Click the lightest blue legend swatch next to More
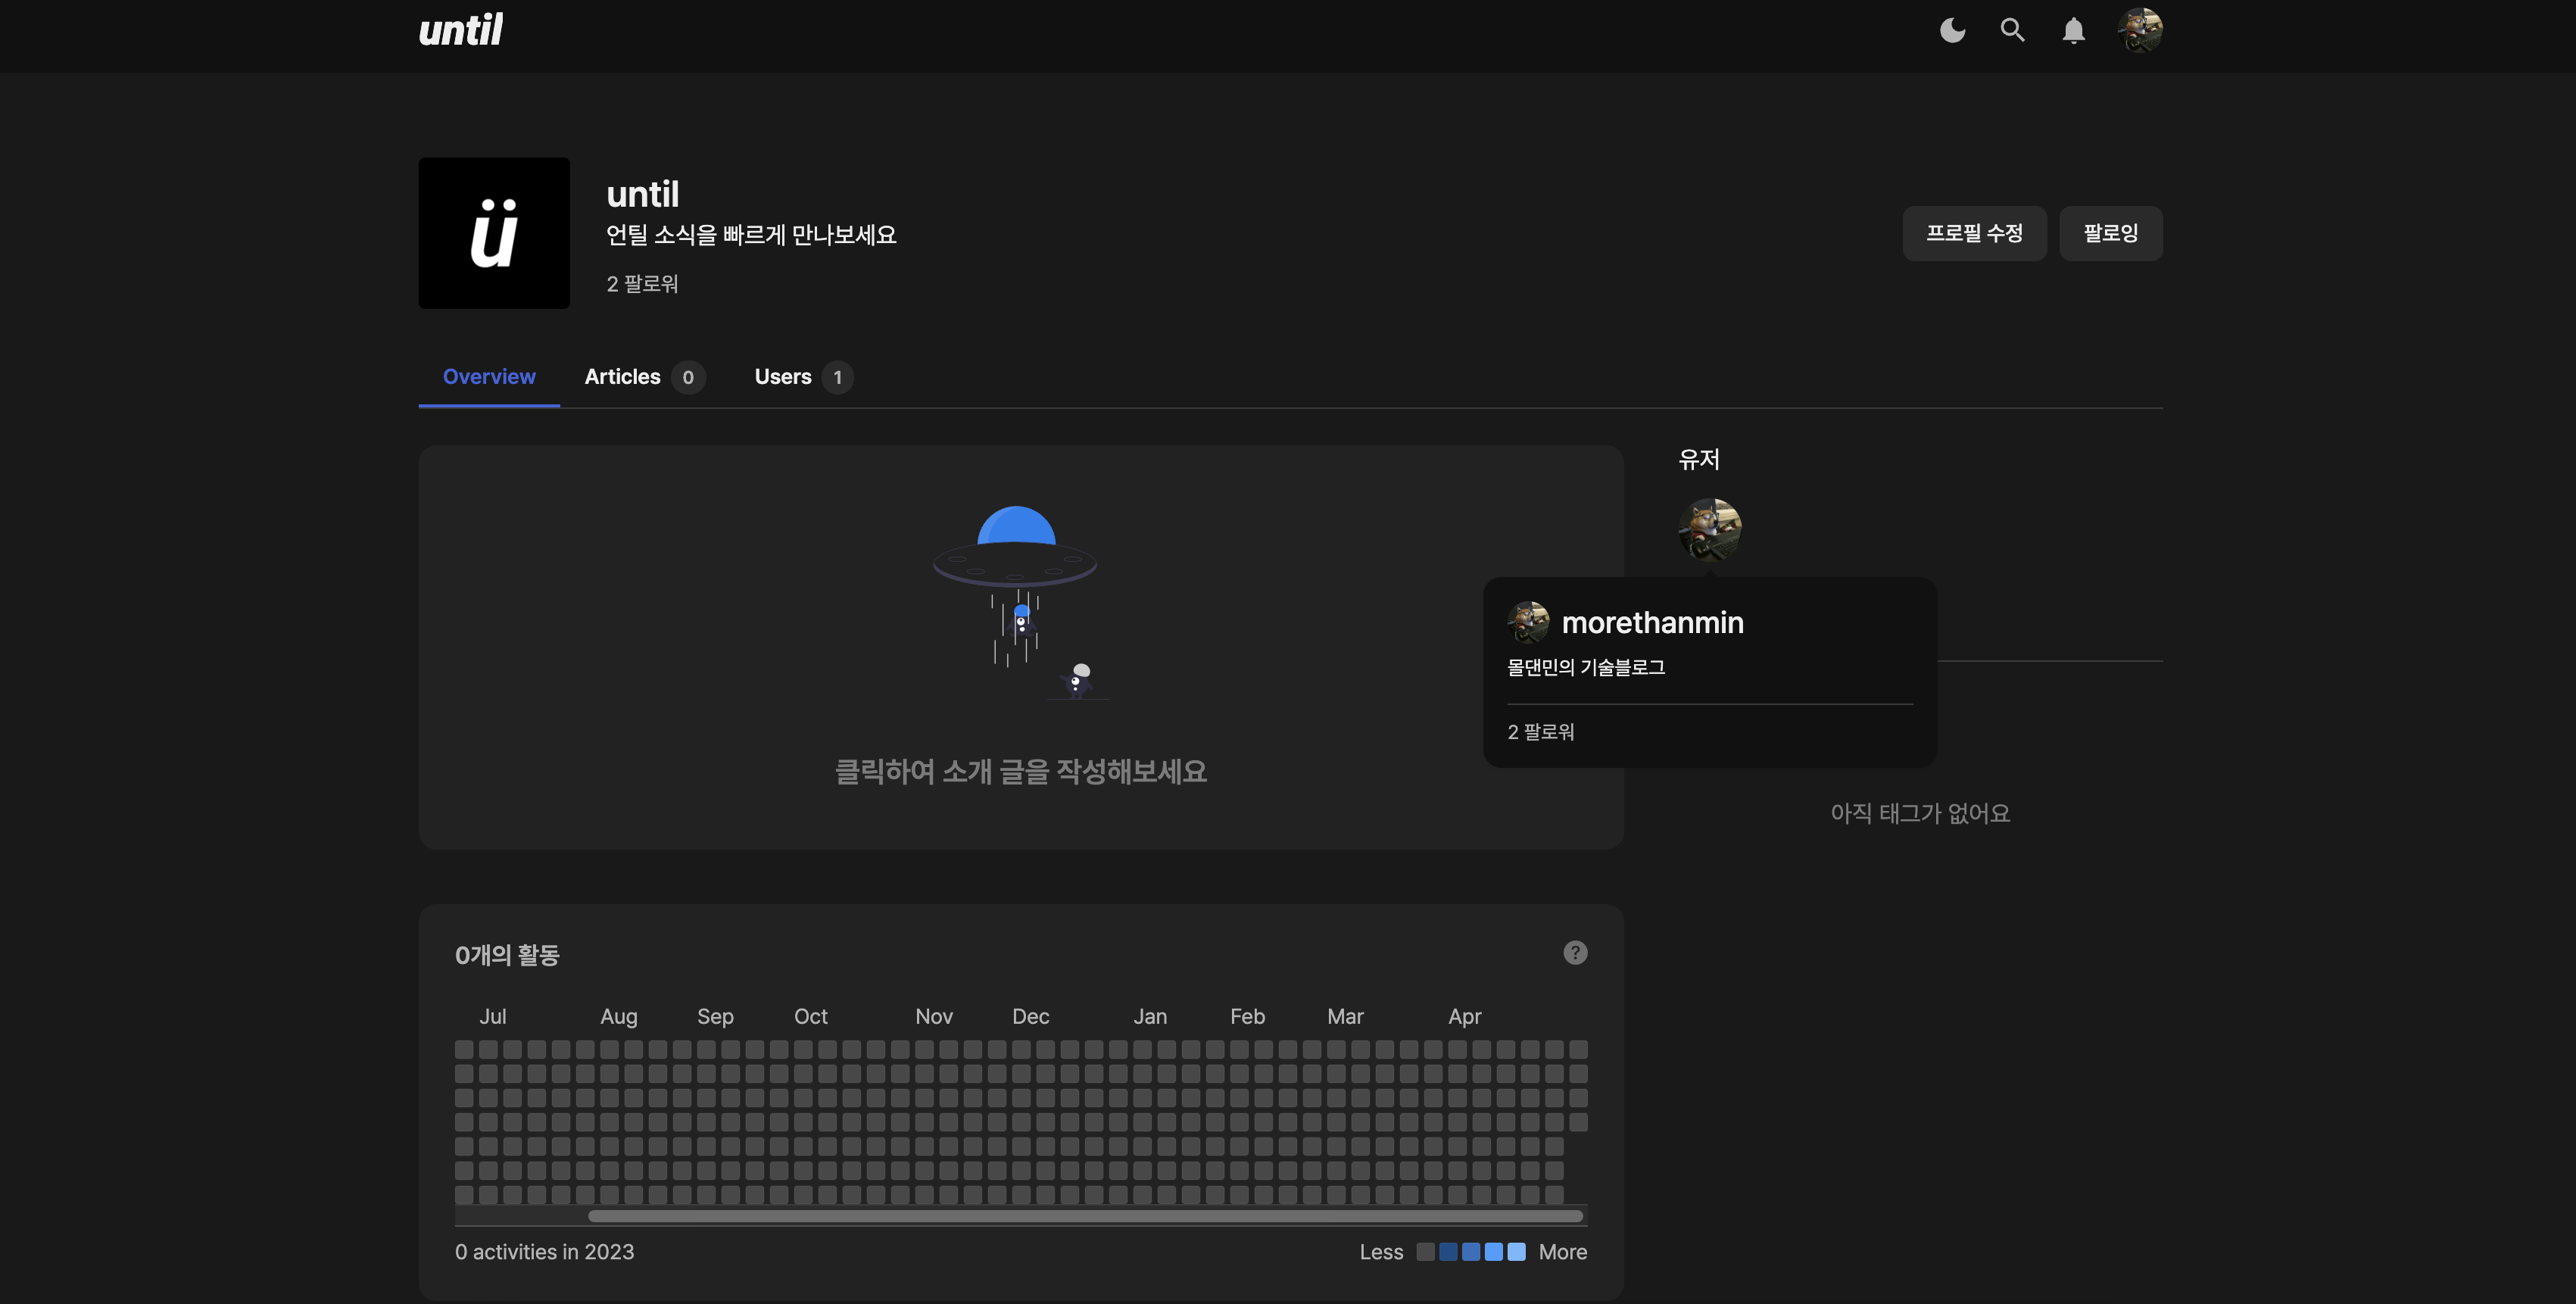 (1516, 1252)
